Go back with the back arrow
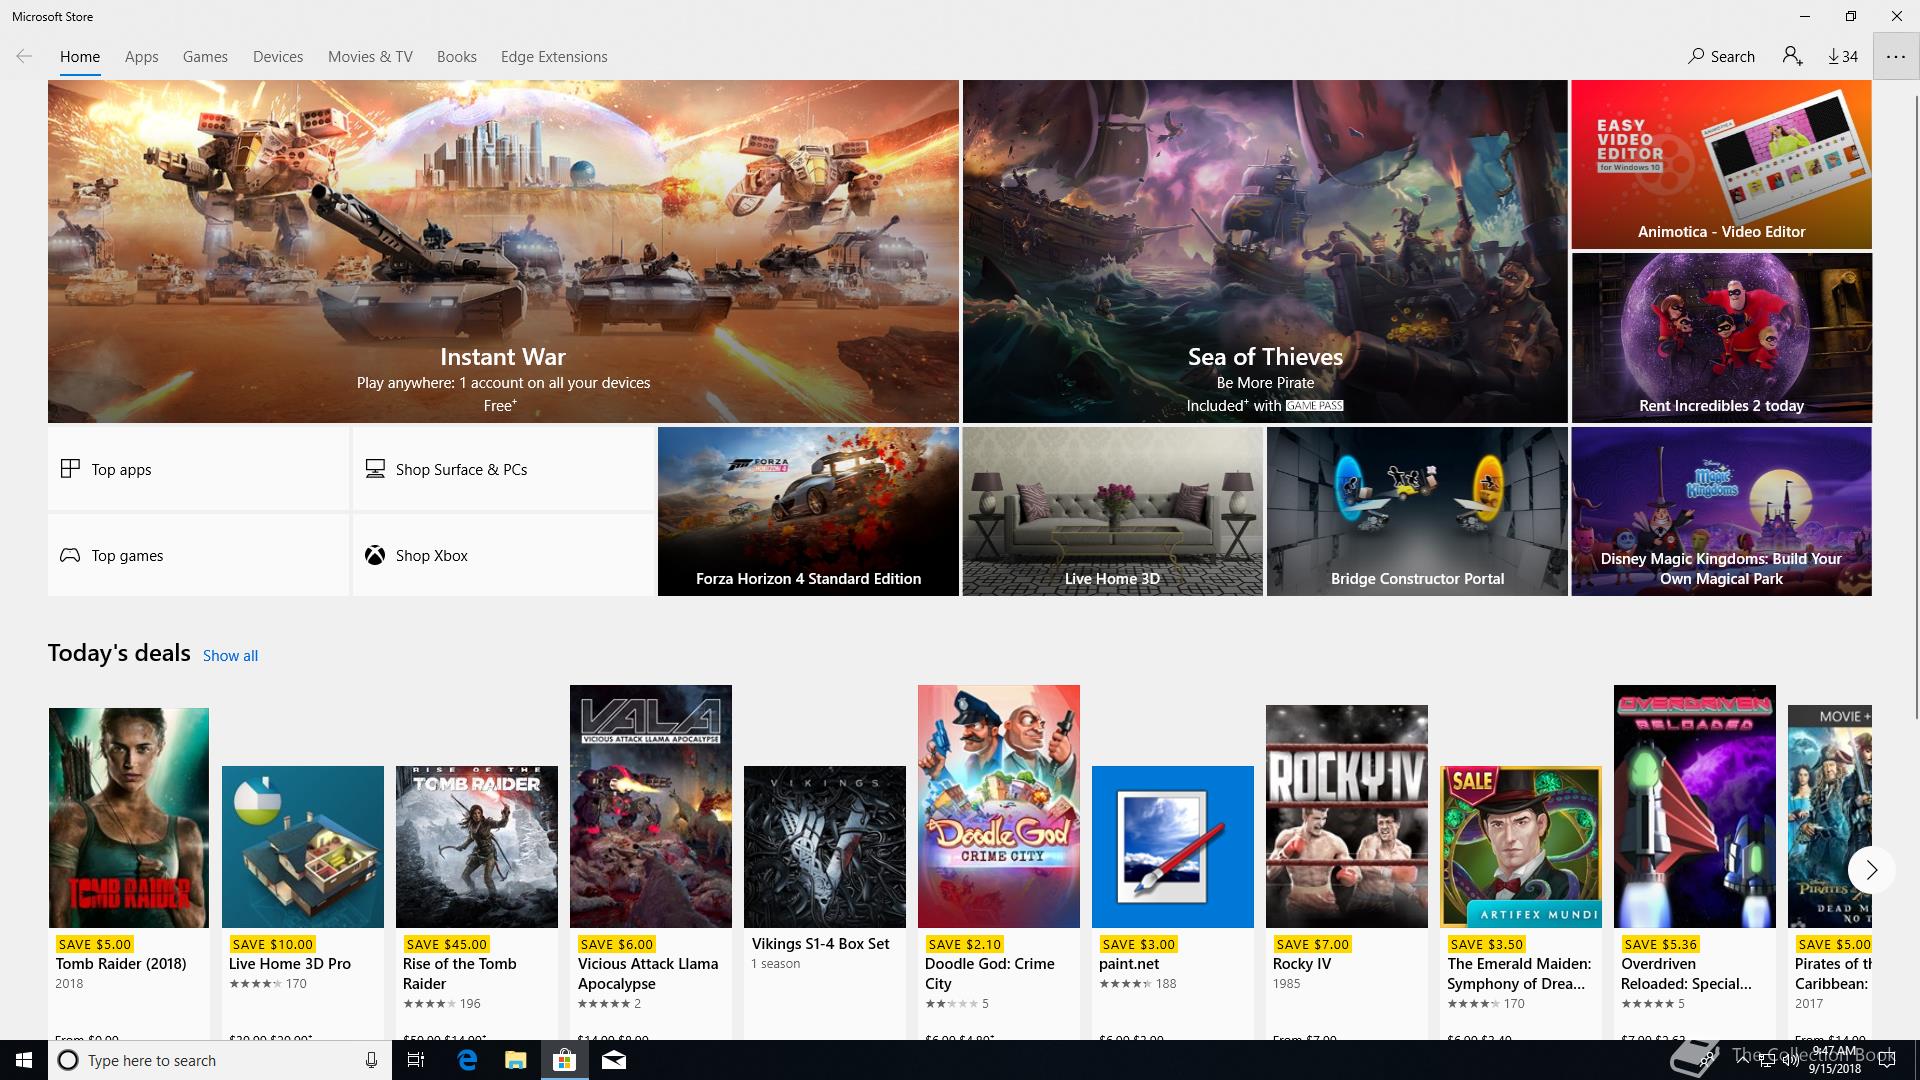This screenshot has width=1920, height=1080. (24, 56)
